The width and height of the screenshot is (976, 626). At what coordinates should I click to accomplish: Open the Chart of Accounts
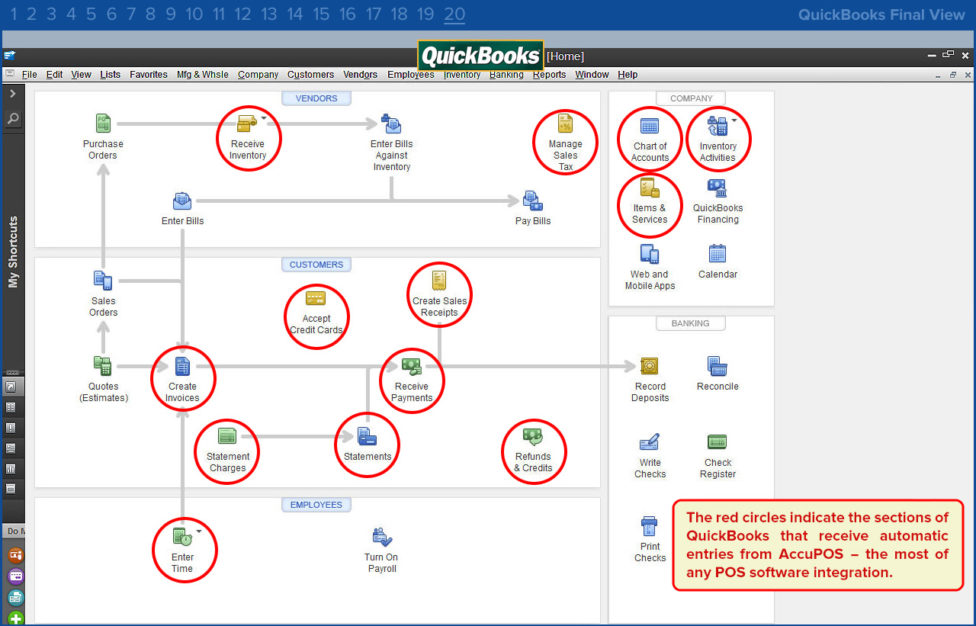click(x=649, y=126)
